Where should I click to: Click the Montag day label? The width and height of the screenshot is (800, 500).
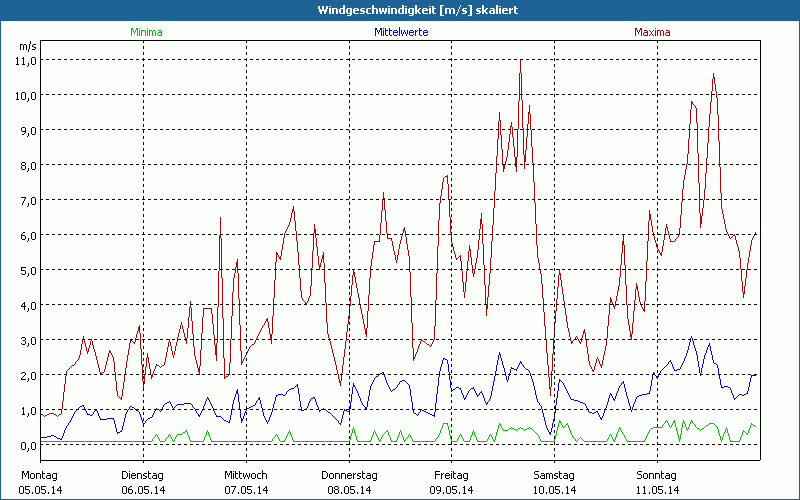(39, 474)
